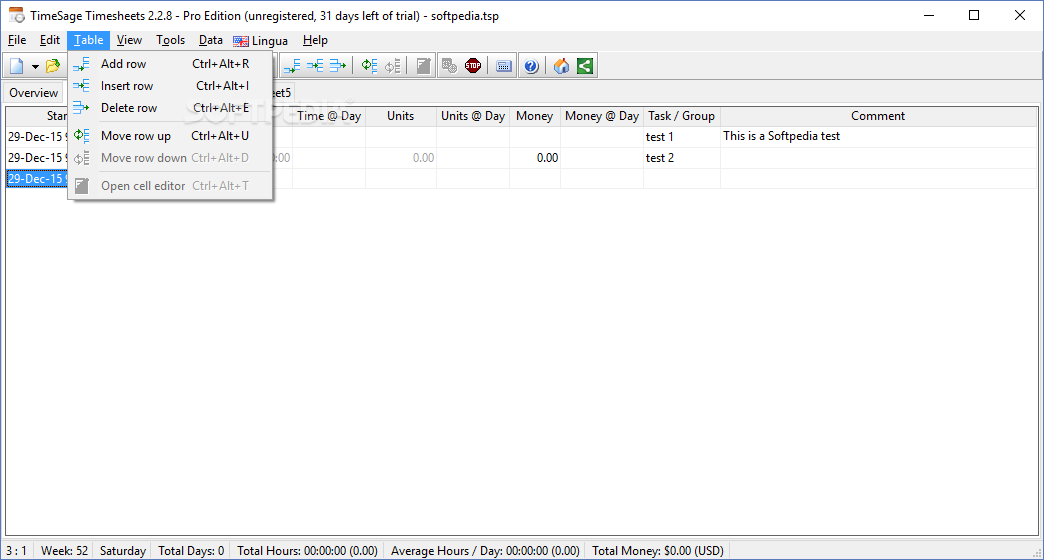The height and width of the screenshot is (560, 1044).
Task: Click the Time @ Day column header
Action: (329, 116)
